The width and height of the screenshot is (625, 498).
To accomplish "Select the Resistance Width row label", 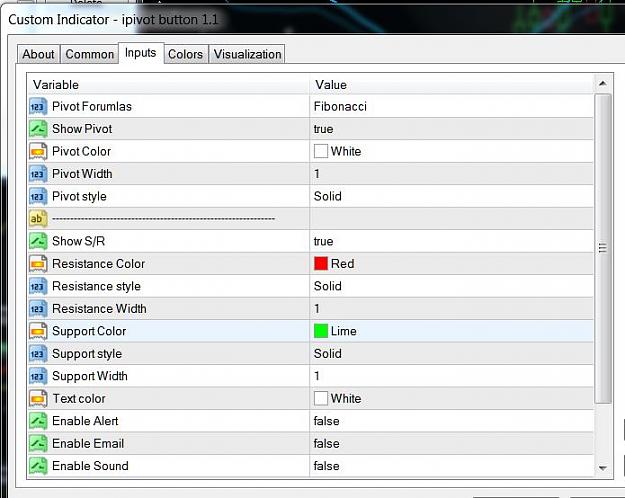I will pos(99,309).
